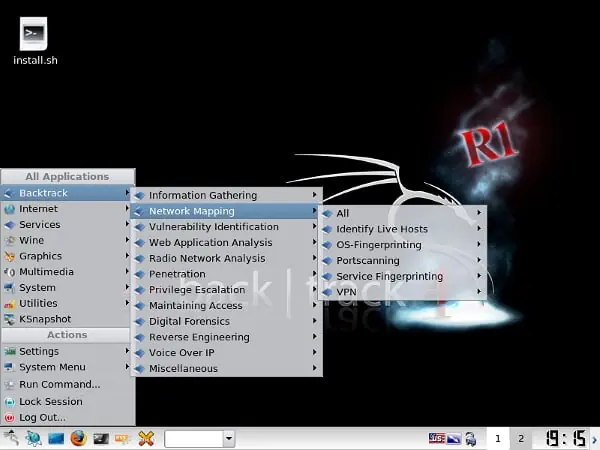The image size is (600, 450).
Task: Click the Lock Session icon
Action: click(x=10, y=402)
